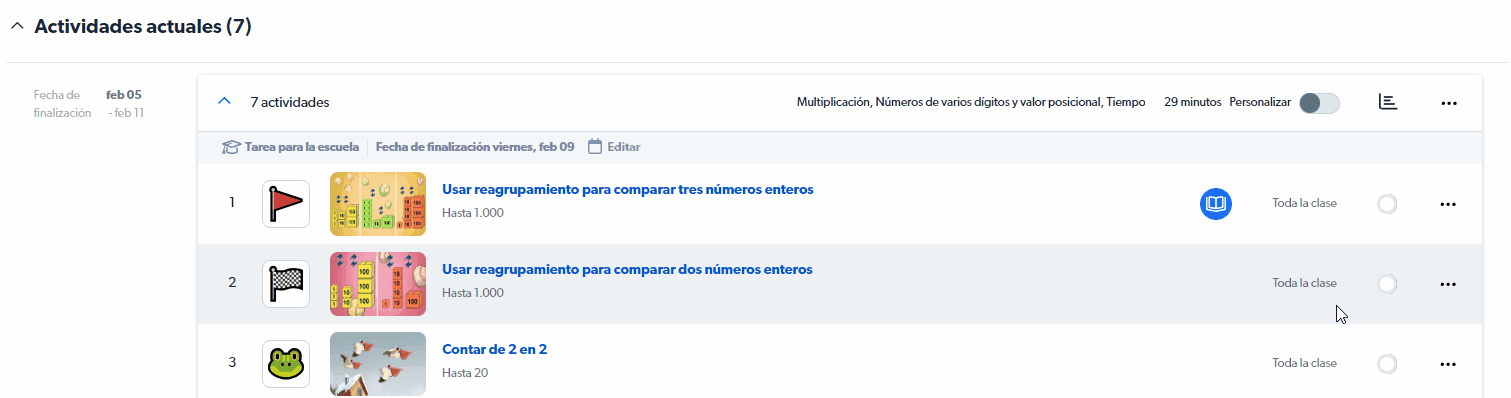1511x398 pixels.
Task: Select the radio circle for Contar de 2 en 2
Action: (1387, 364)
